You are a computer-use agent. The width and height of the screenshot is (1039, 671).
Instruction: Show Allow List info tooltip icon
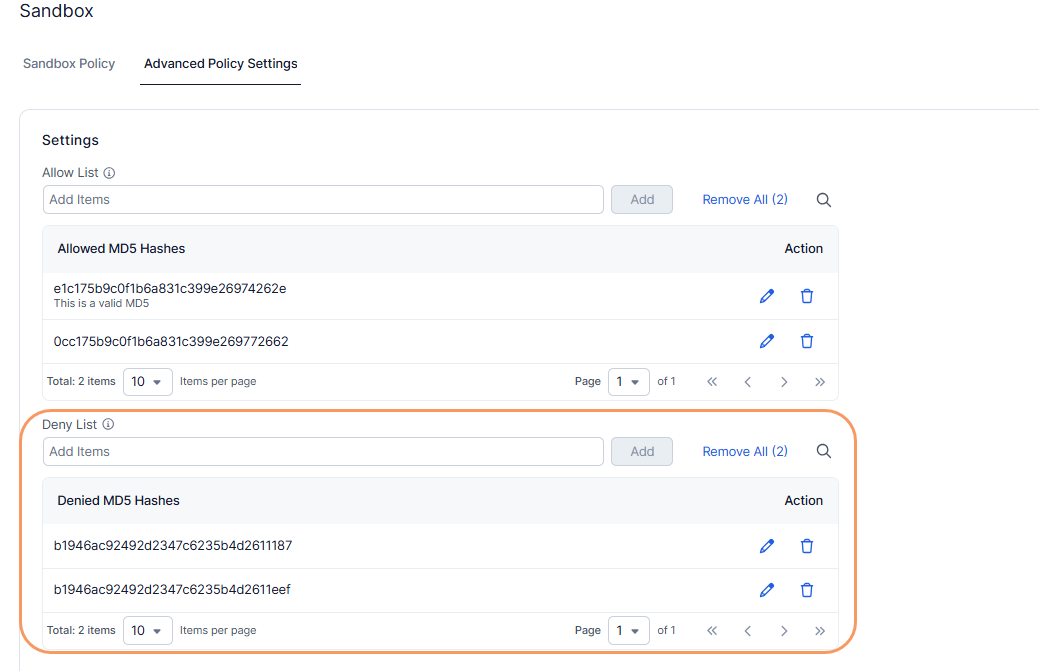click(109, 173)
